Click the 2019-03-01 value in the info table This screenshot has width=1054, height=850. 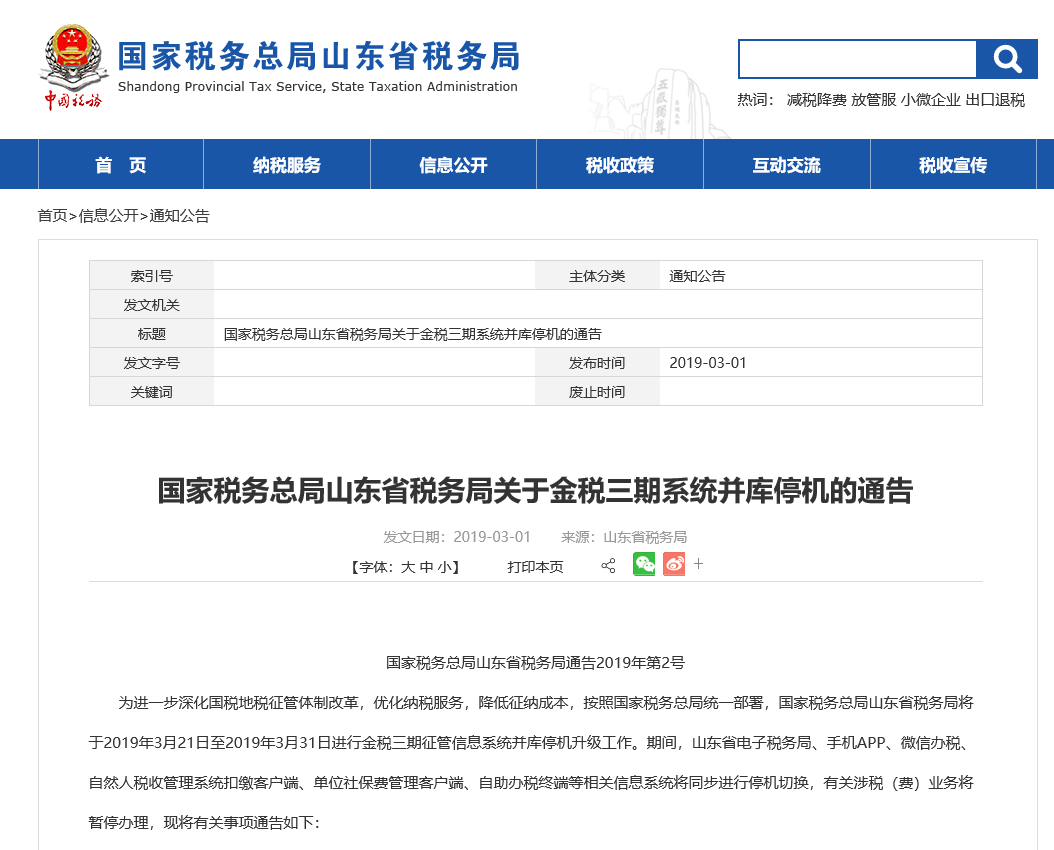708,363
